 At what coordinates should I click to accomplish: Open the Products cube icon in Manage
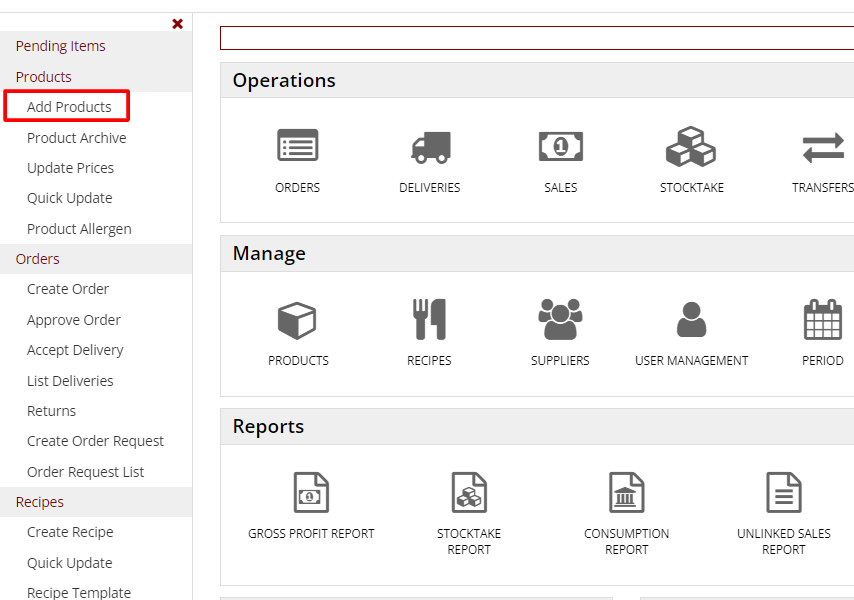point(297,320)
